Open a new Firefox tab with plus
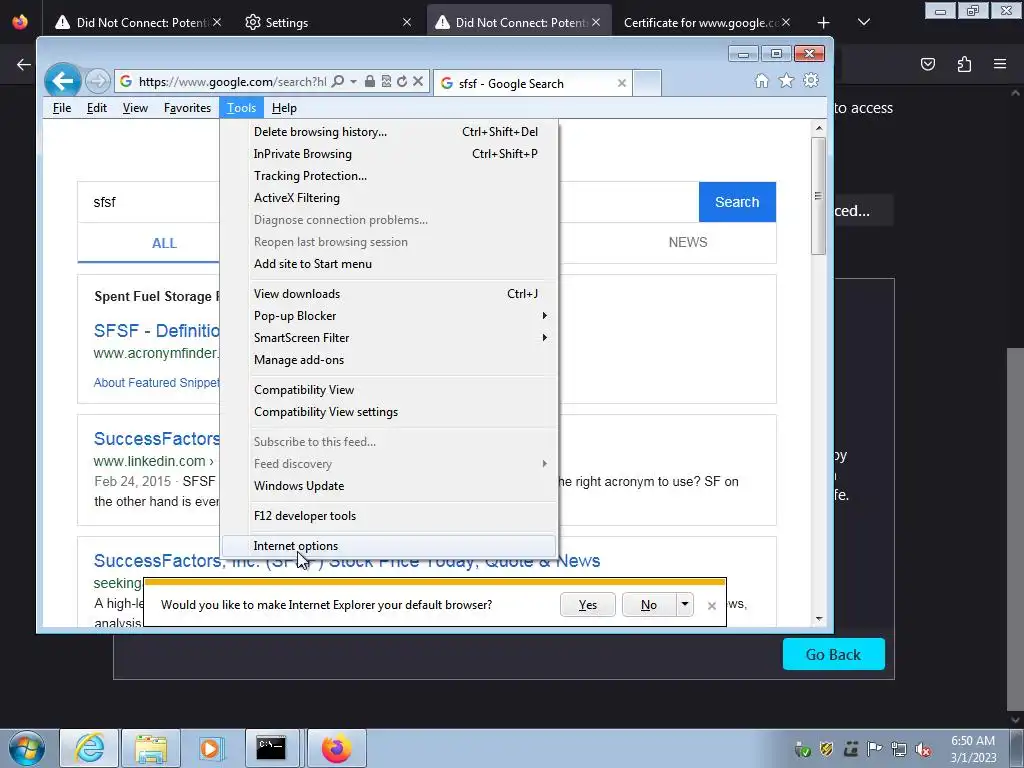 [x=824, y=23]
